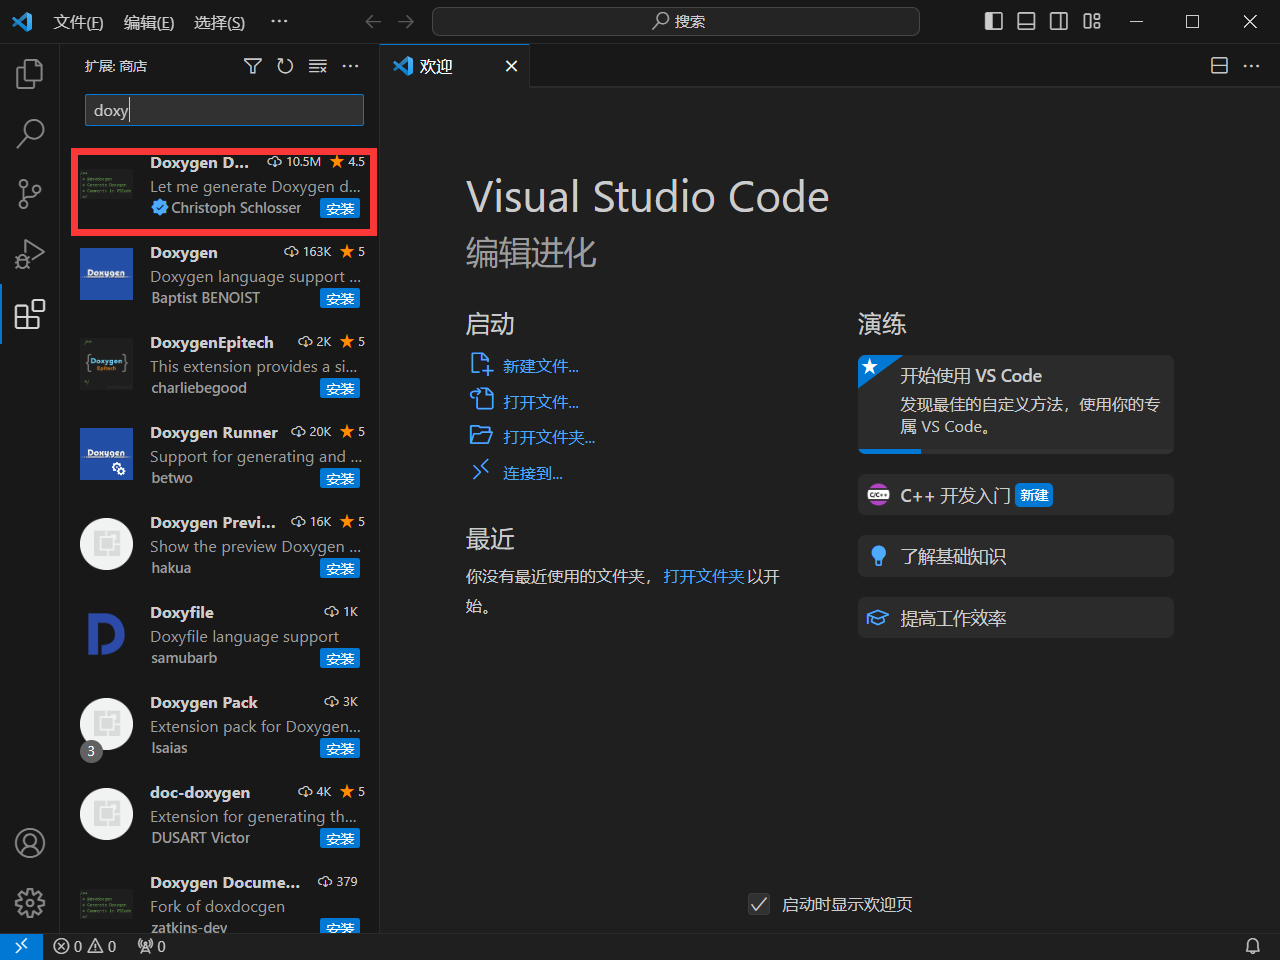Open the Search view in activity bar

tap(30, 133)
